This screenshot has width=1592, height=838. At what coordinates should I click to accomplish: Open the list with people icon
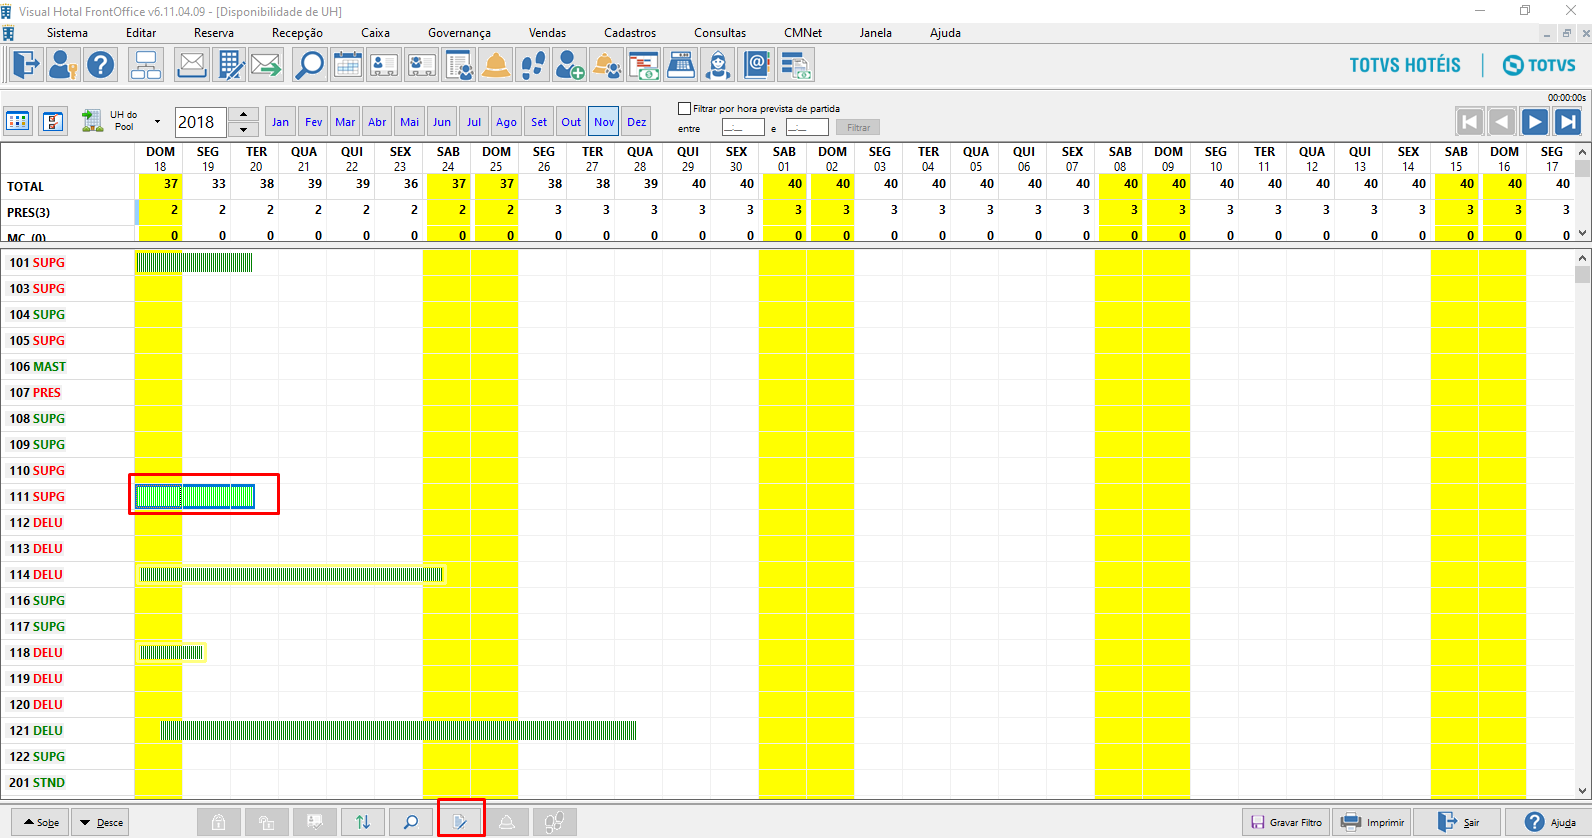(459, 65)
